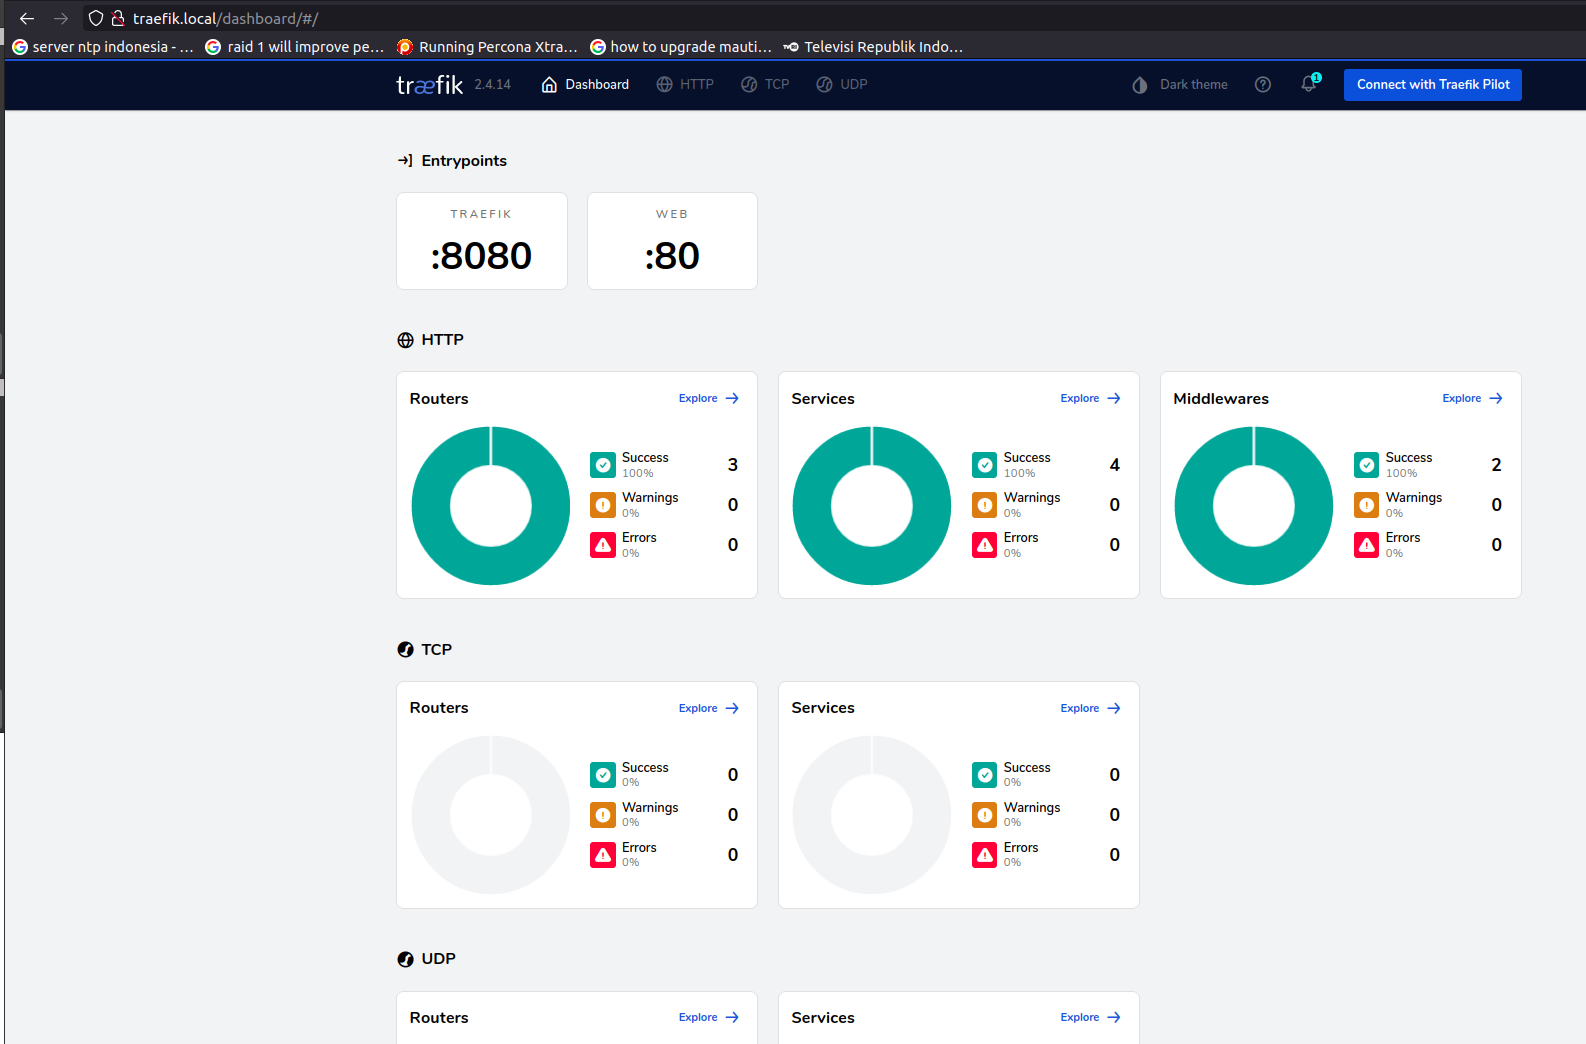Click TCP Routers Warnings orange icon
The width and height of the screenshot is (1586, 1044).
point(603,815)
